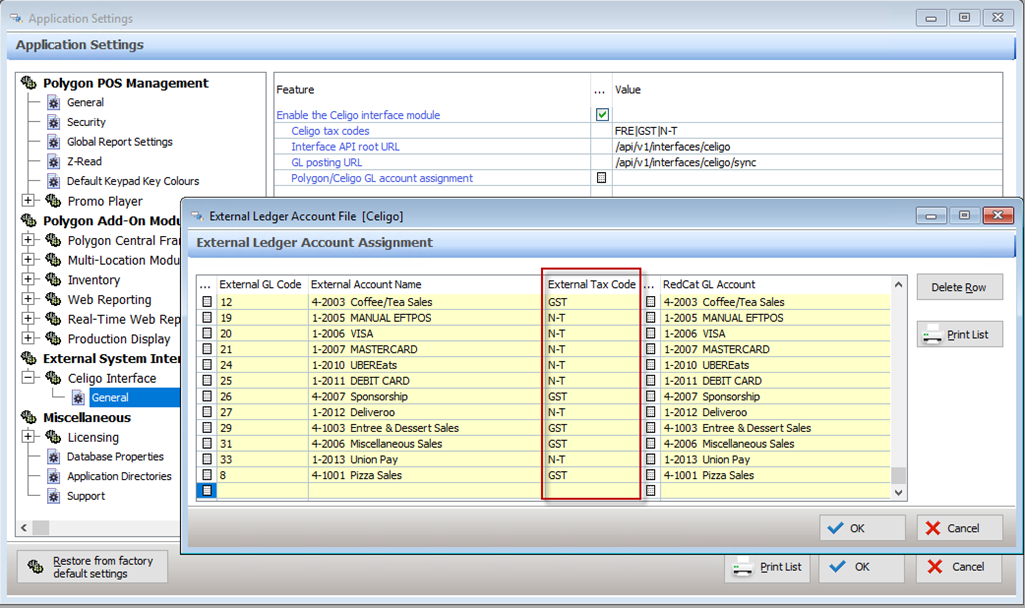
Task: Select Security in the settings tree
Action: pyautogui.click(x=86, y=122)
